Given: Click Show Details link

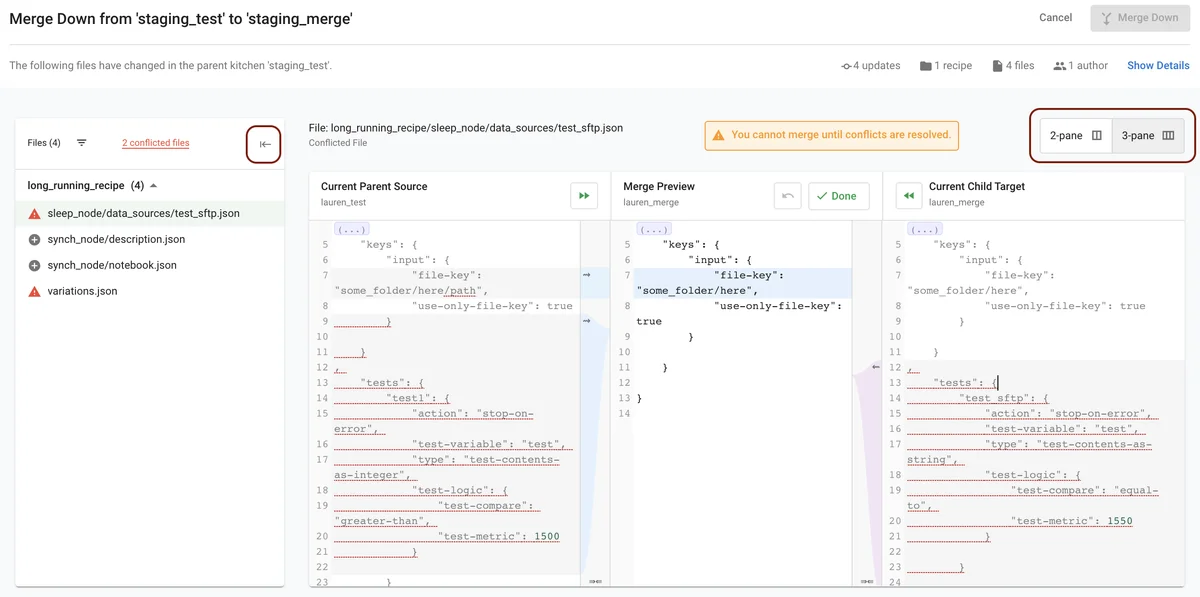Looking at the screenshot, I should click(x=1158, y=66).
